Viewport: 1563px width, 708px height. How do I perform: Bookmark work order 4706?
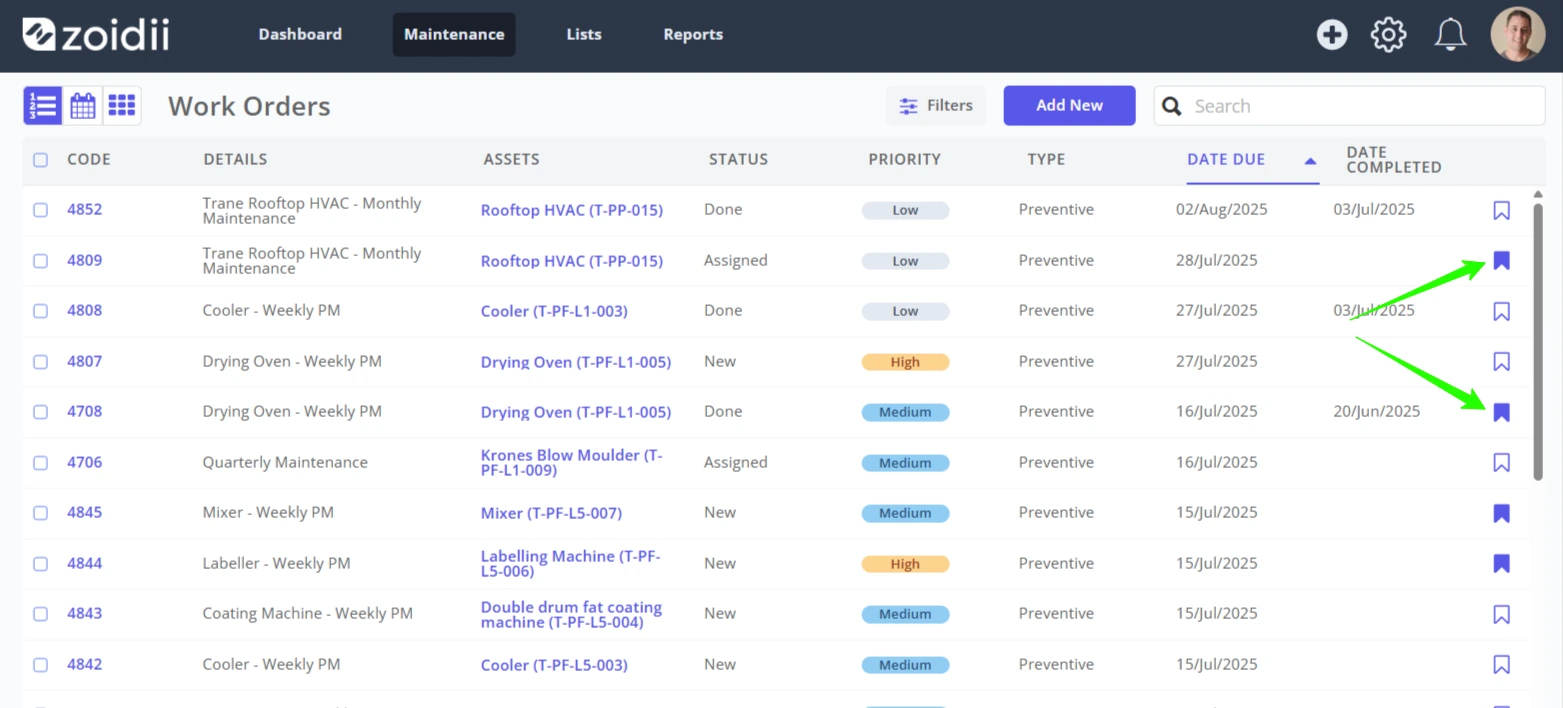(1501, 462)
